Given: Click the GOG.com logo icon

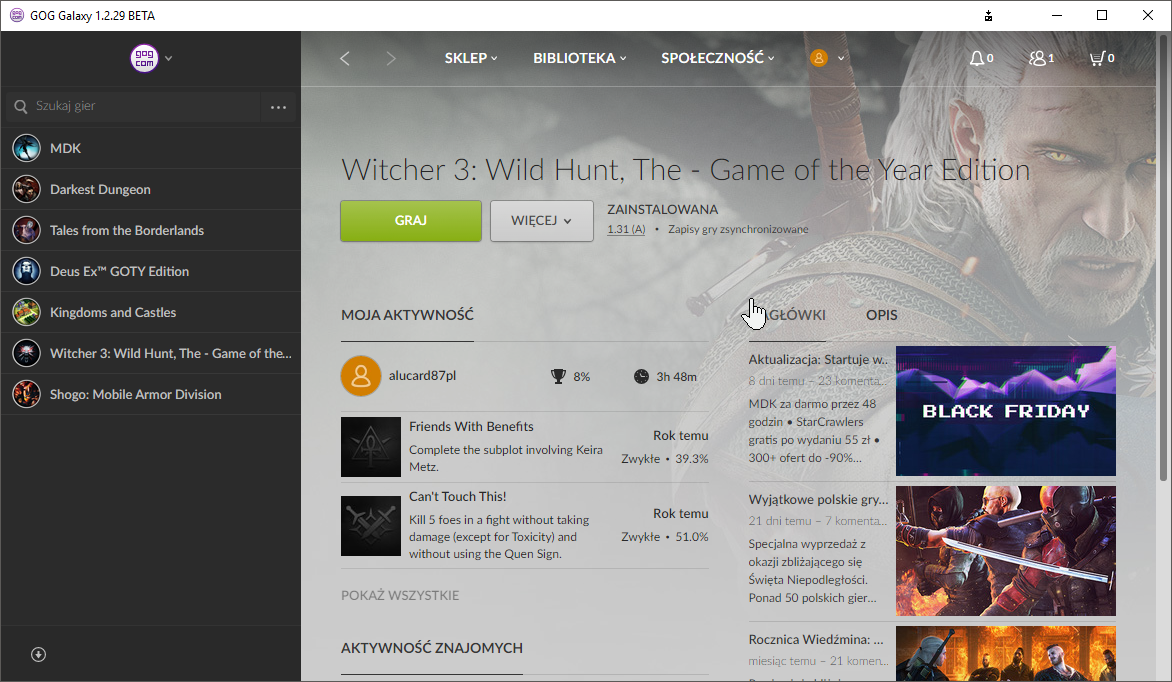Looking at the screenshot, I should coord(145,58).
